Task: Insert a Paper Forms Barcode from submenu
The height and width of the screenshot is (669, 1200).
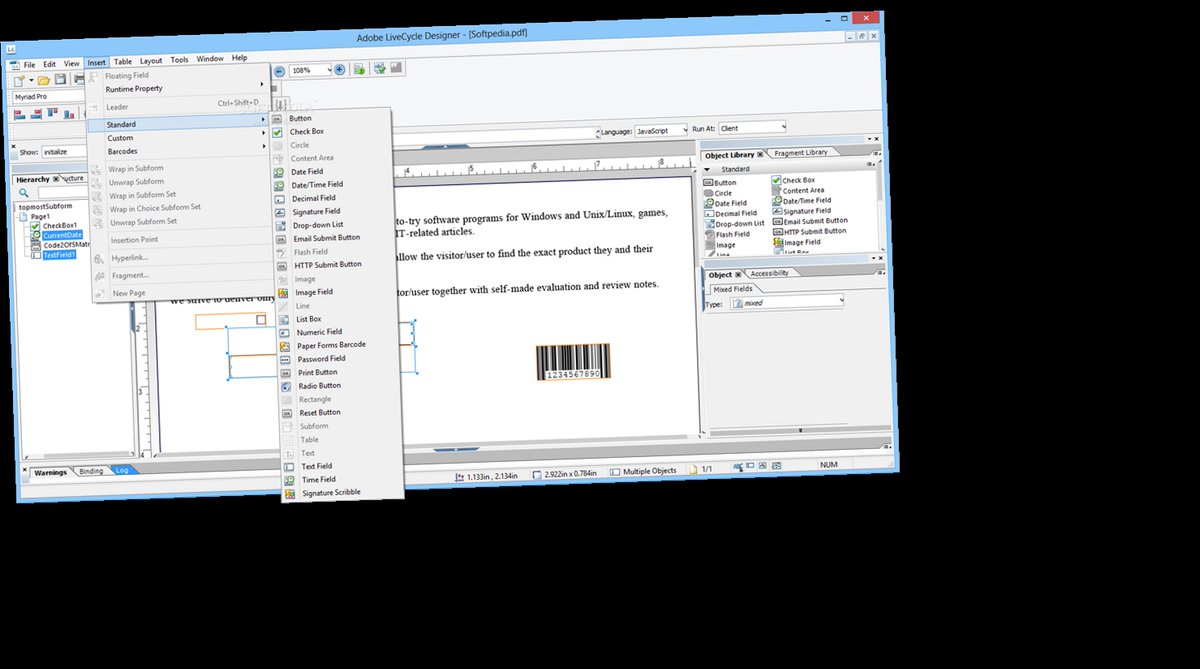Action: [x=331, y=345]
